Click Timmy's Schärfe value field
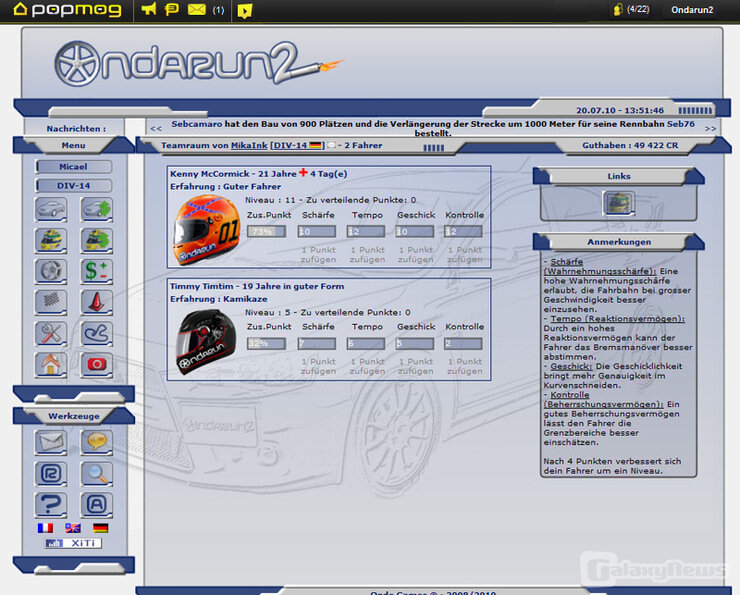This screenshot has height=595, width=740. (x=317, y=344)
